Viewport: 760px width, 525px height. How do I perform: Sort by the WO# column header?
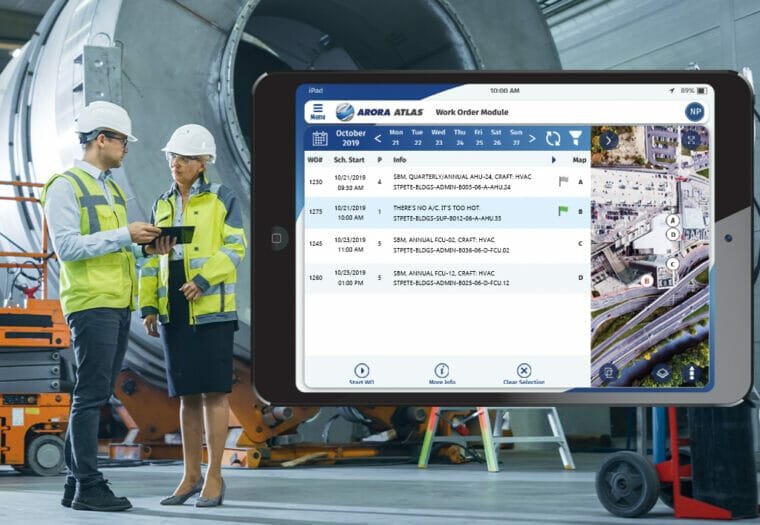[x=315, y=159]
